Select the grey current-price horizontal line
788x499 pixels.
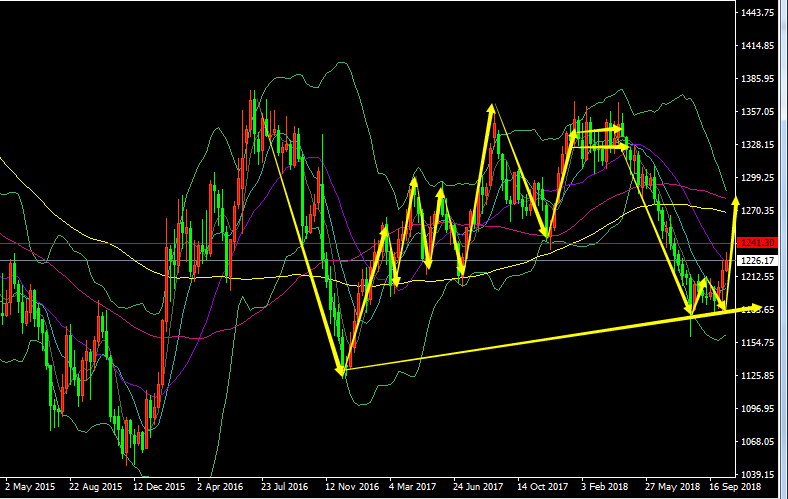pos(368,260)
